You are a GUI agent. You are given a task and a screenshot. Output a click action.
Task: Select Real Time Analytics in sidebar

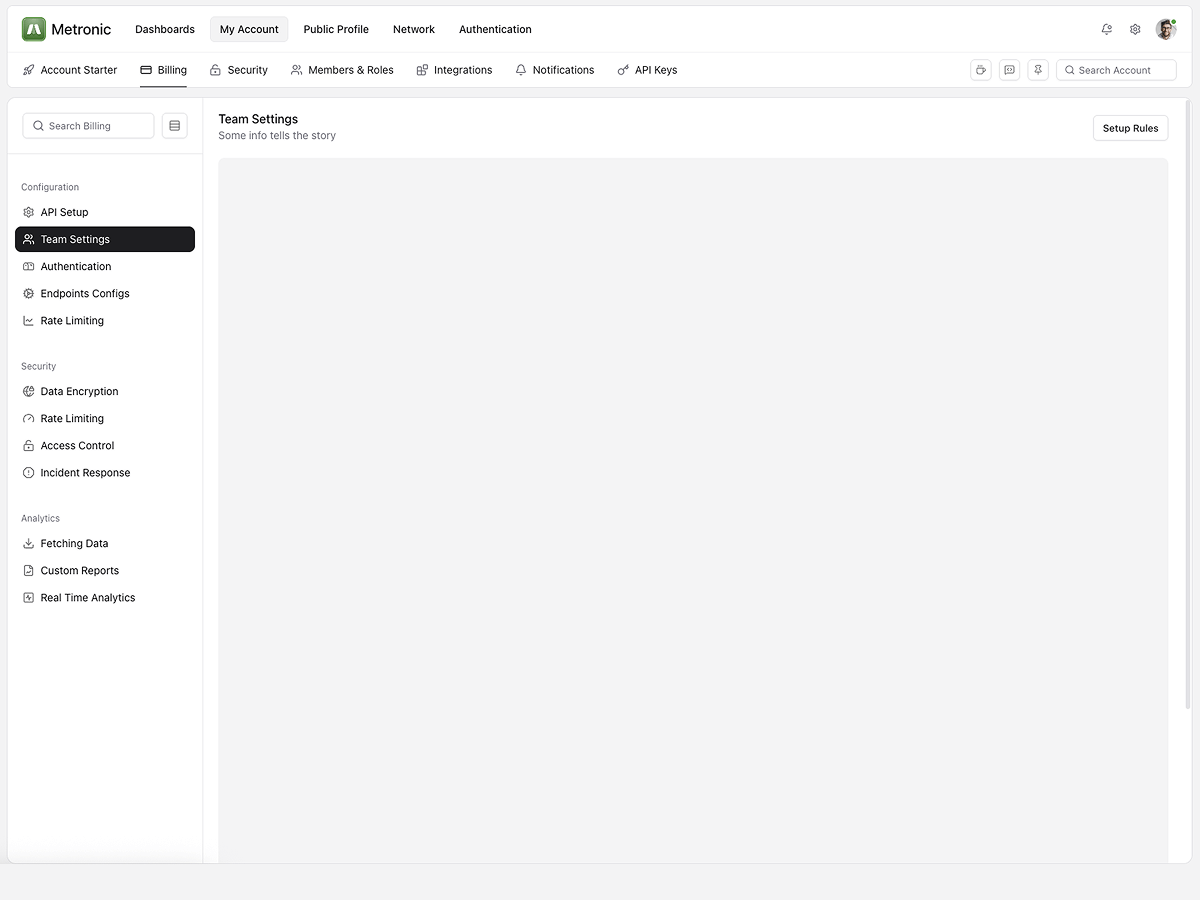click(87, 598)
